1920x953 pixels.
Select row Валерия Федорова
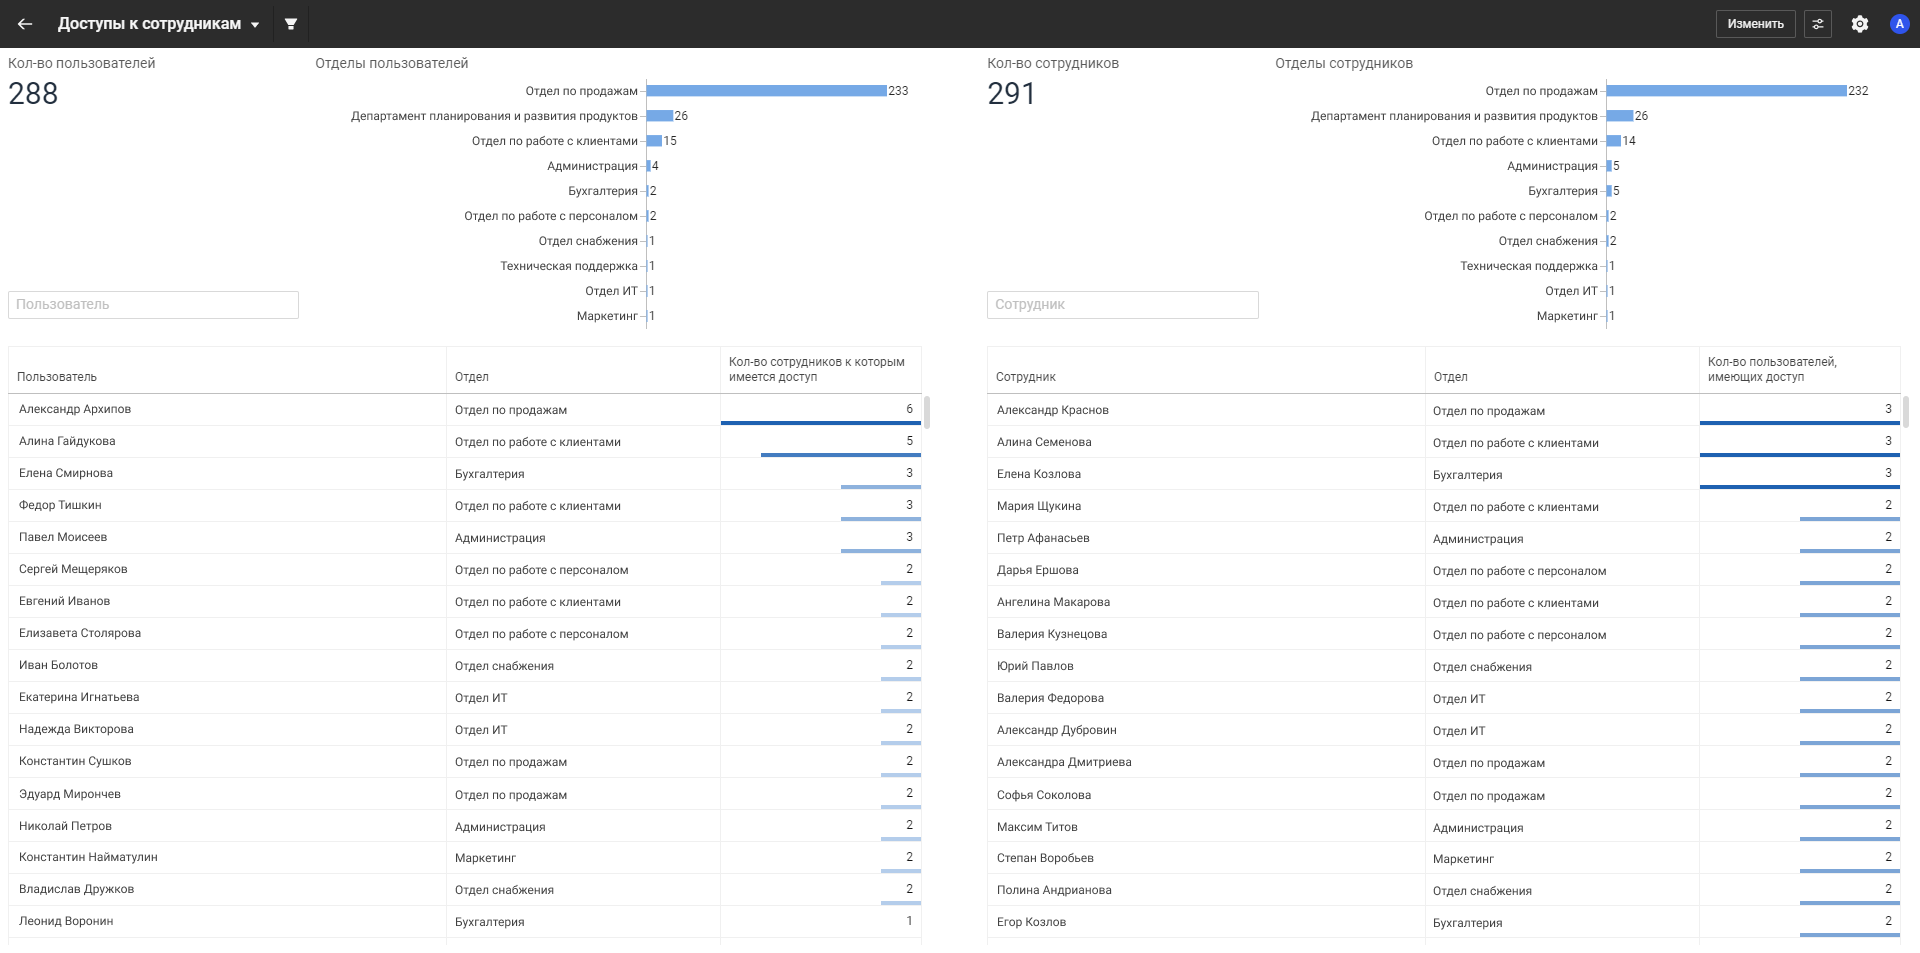(1443, 698)
